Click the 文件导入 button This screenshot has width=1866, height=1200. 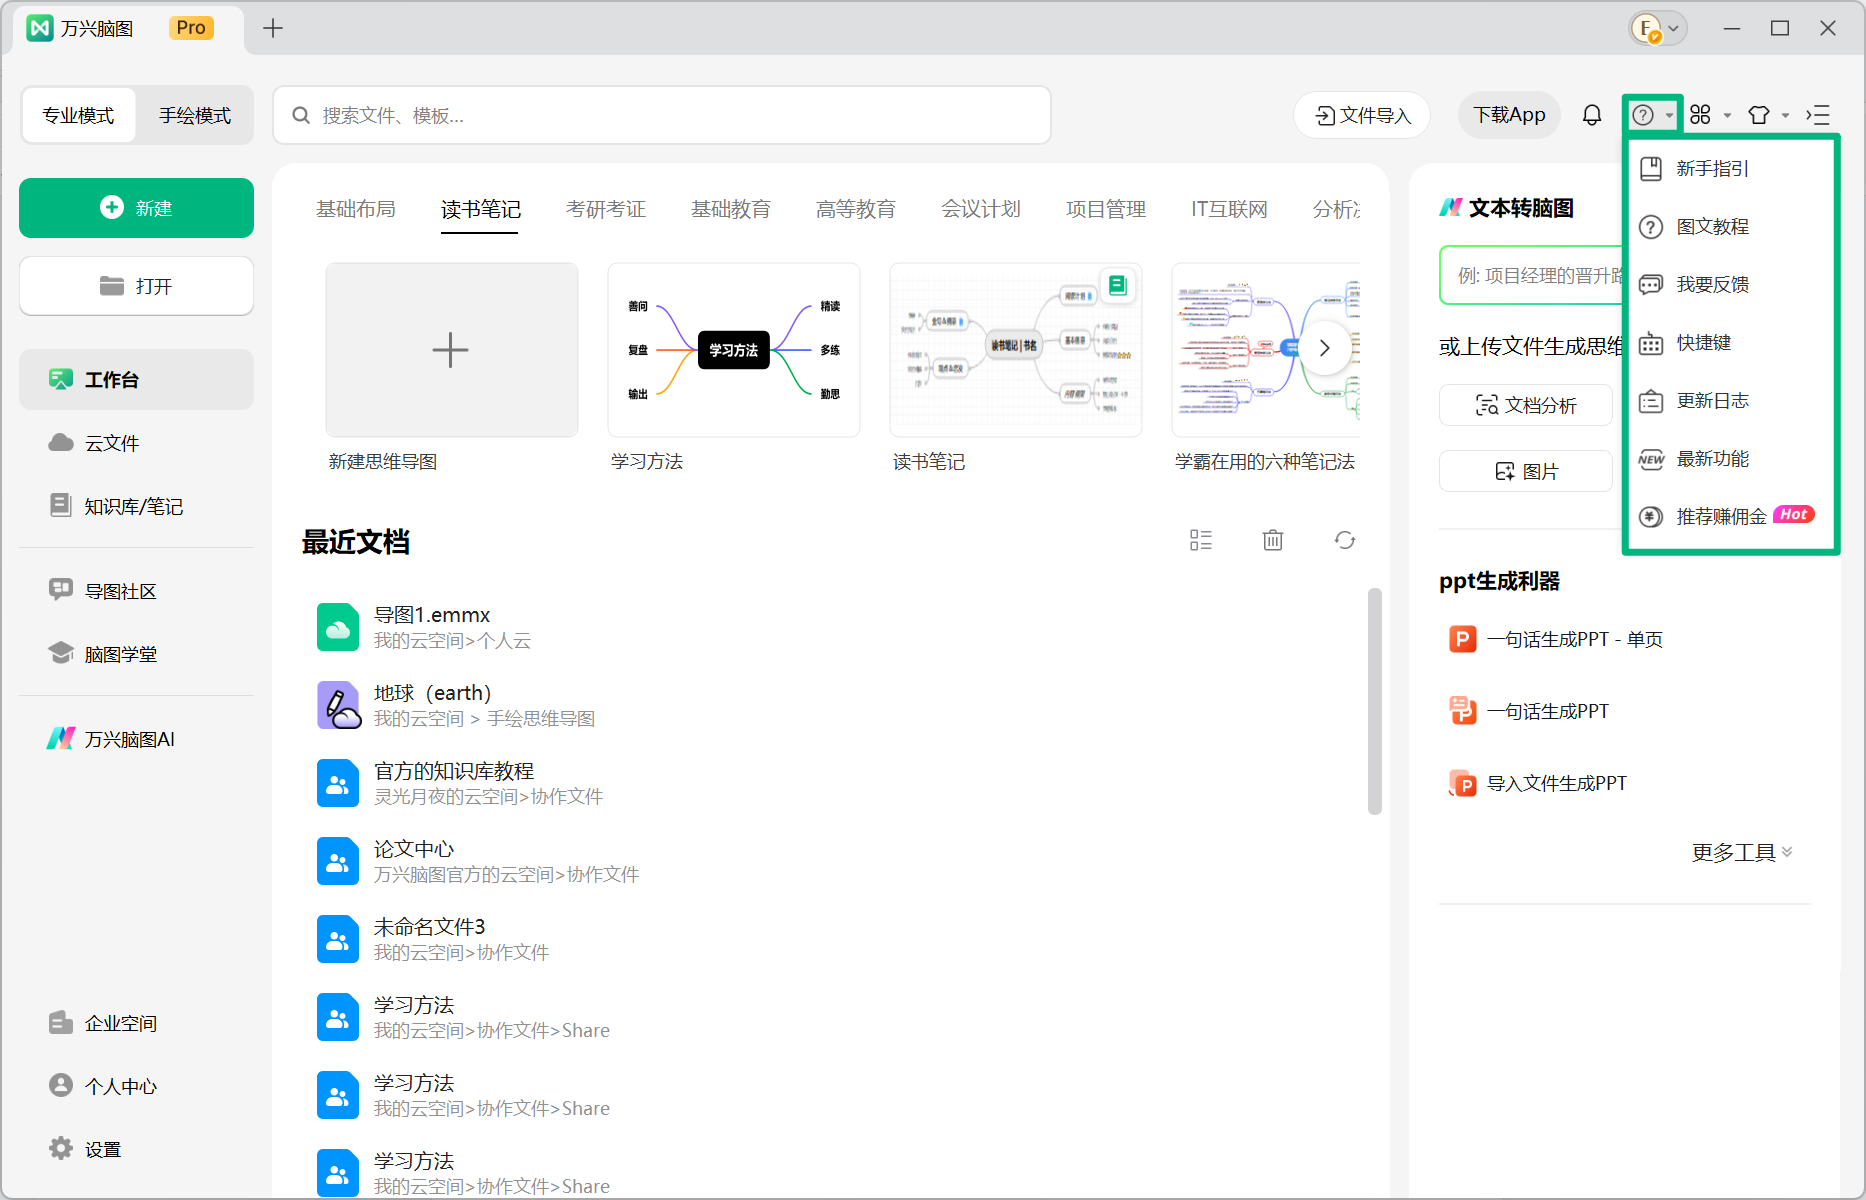tap(1362, 115)
